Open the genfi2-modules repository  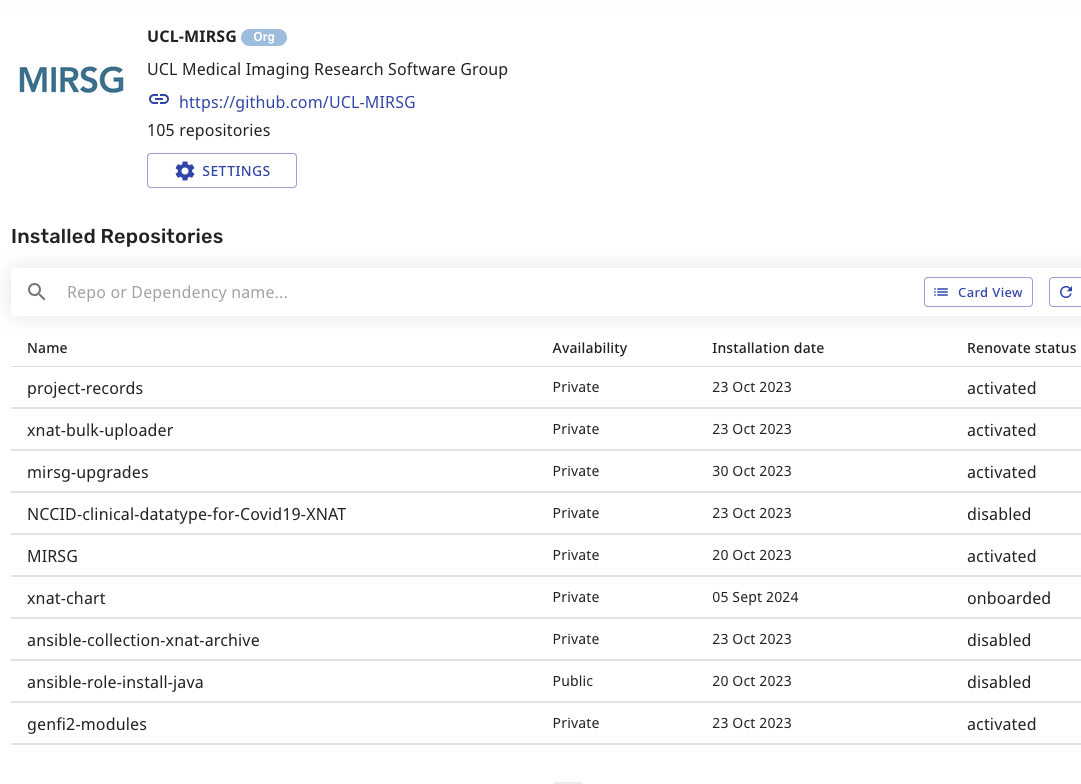pos(87,724)
